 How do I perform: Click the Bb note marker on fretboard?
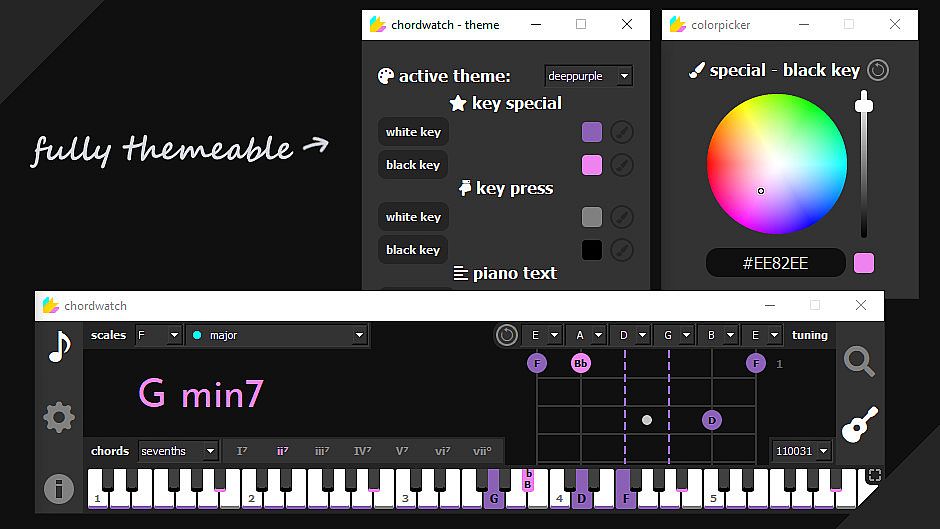(x=580, y=363)
